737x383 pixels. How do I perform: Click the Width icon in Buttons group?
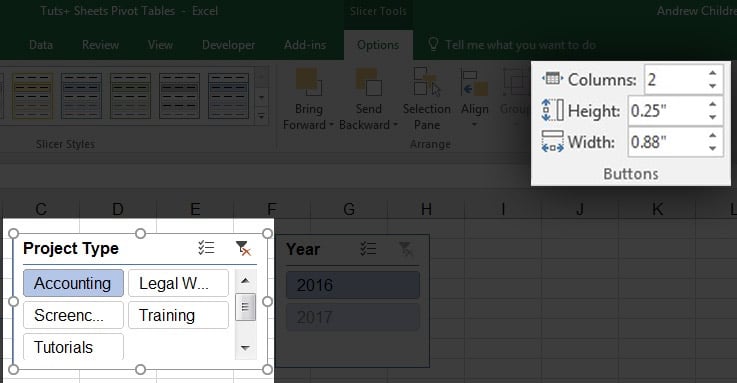(552, 141)
